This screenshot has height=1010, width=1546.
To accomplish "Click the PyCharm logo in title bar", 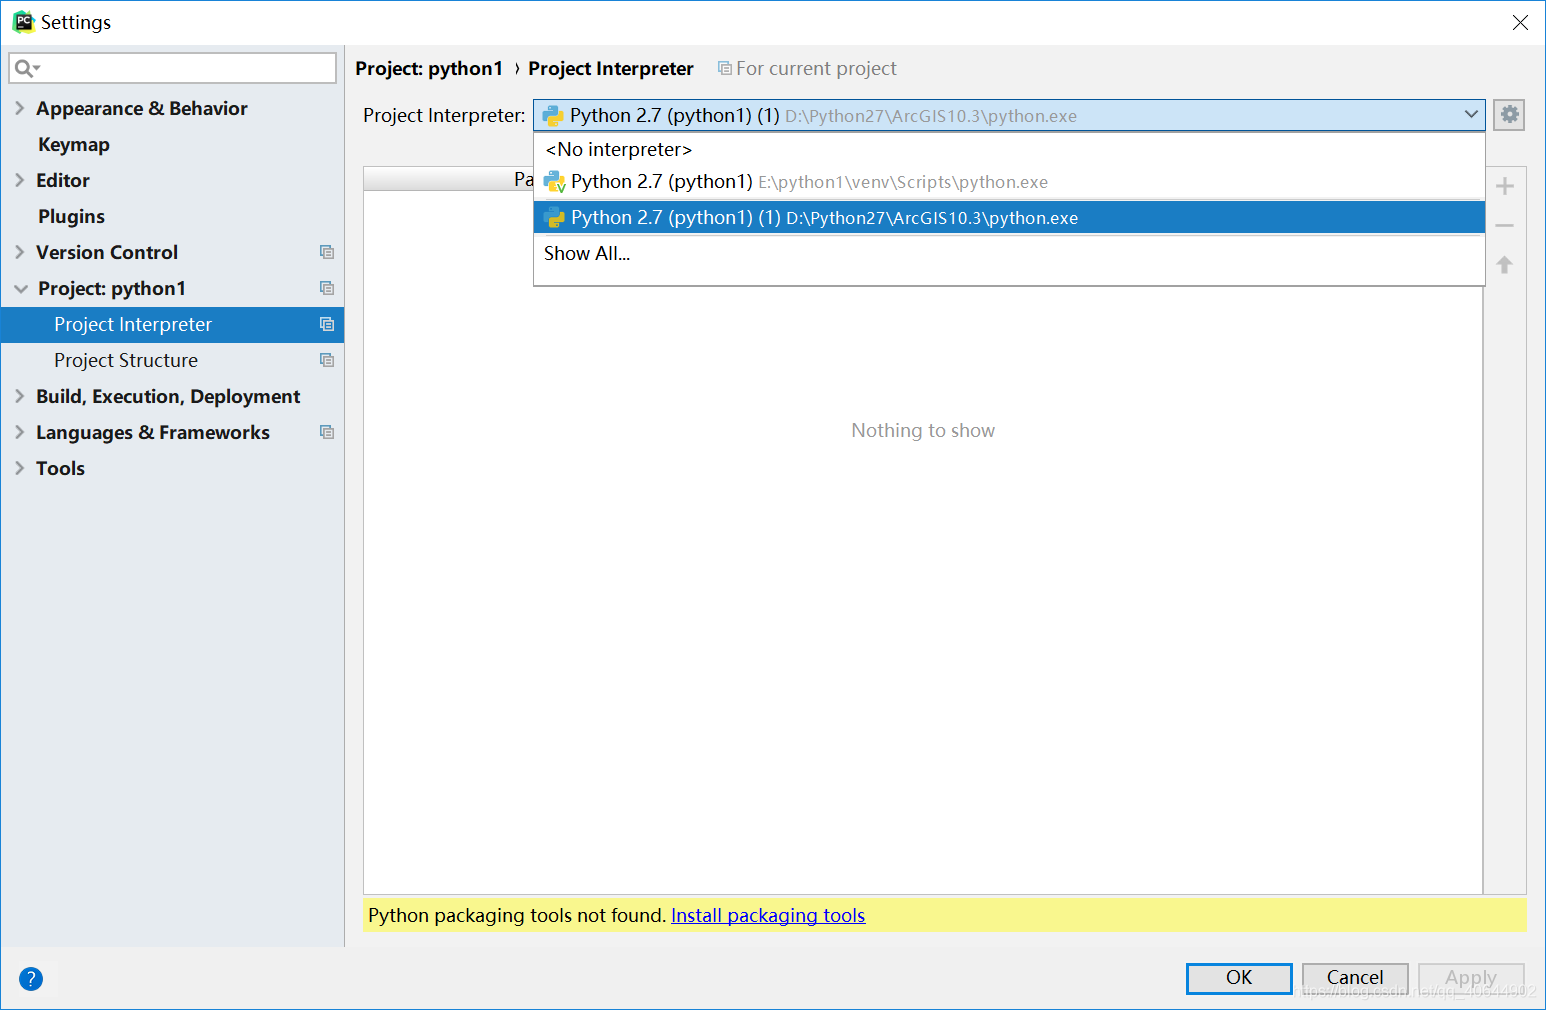I will click(23, 22).
